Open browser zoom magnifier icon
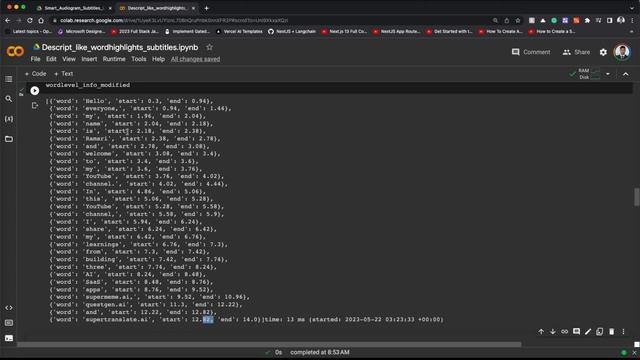The image size is (640, 360). 495,20
